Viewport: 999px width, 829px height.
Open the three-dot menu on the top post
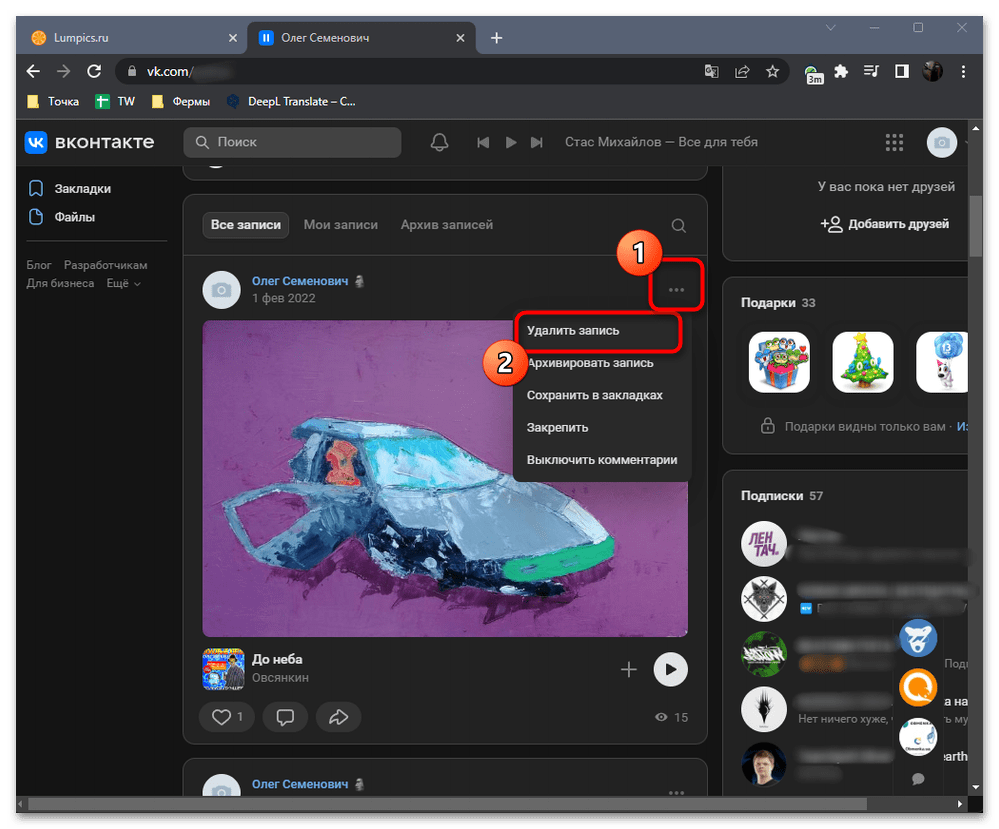[676, 290]
